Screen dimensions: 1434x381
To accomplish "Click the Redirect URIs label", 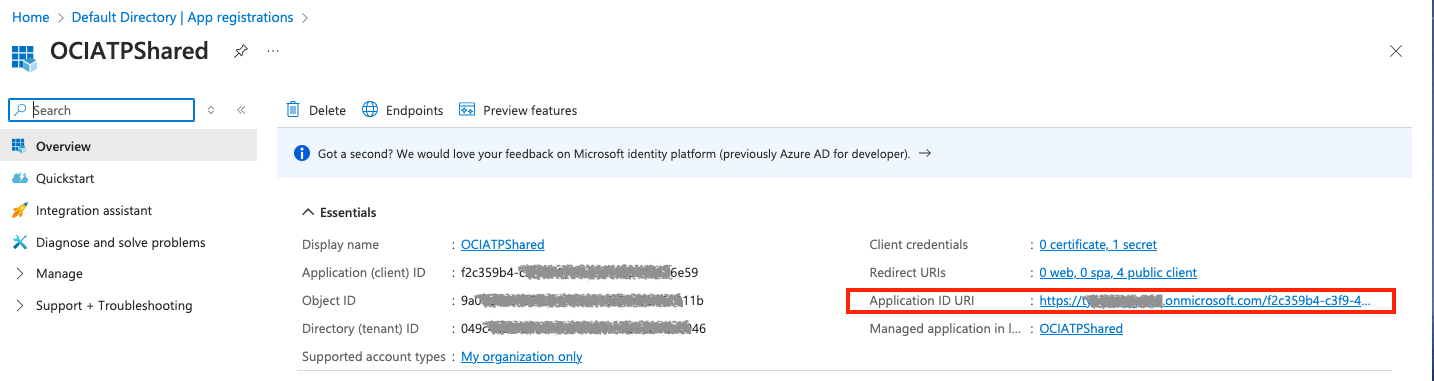I will coord(907,273).
